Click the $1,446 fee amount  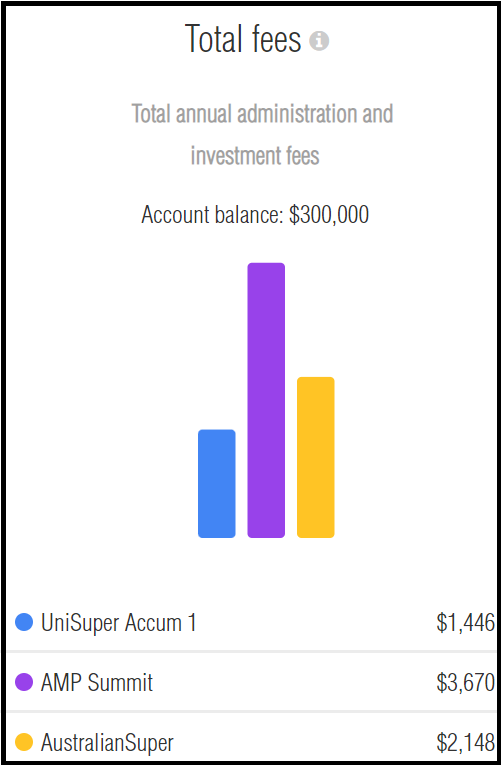(465, 623)
